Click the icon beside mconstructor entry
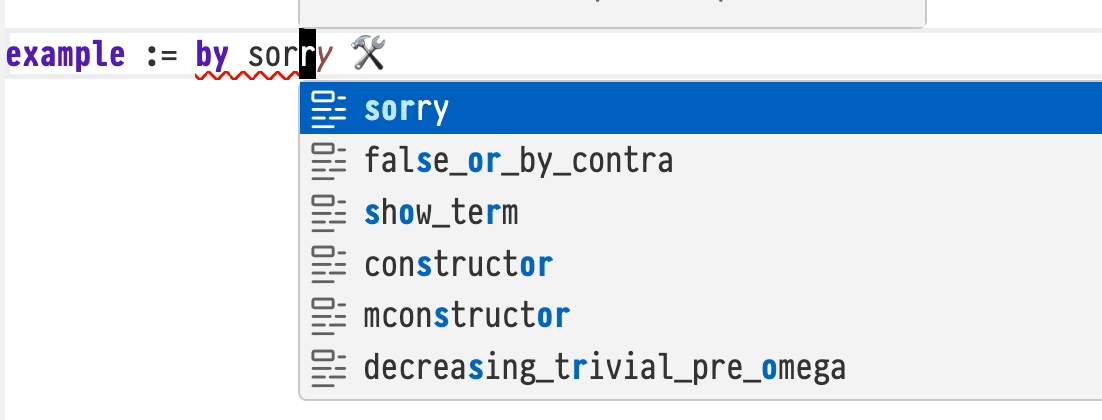The height and width of the screenshot is (420, 1102). (x=328, y=317)
